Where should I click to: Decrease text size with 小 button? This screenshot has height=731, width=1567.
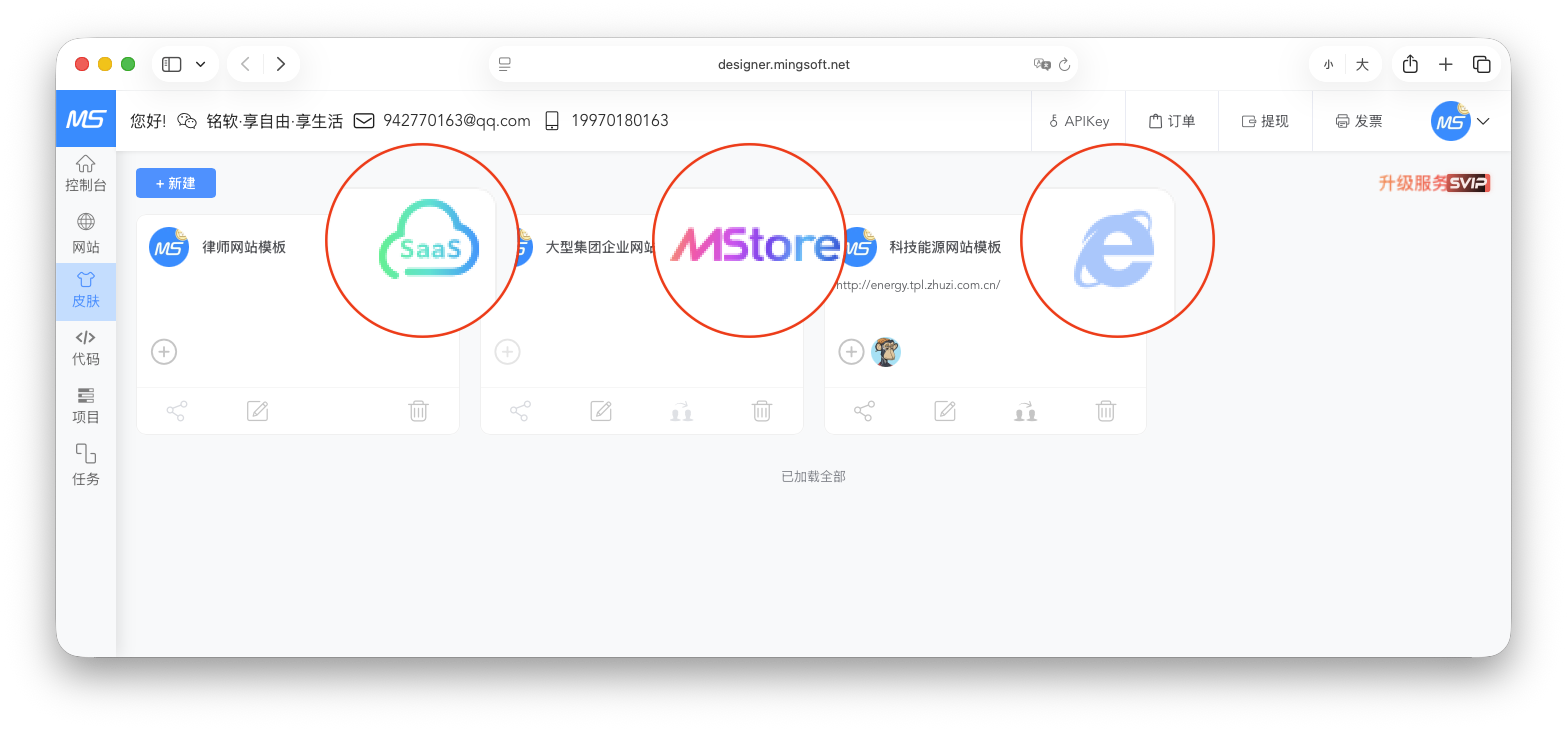pos(1328,65)
